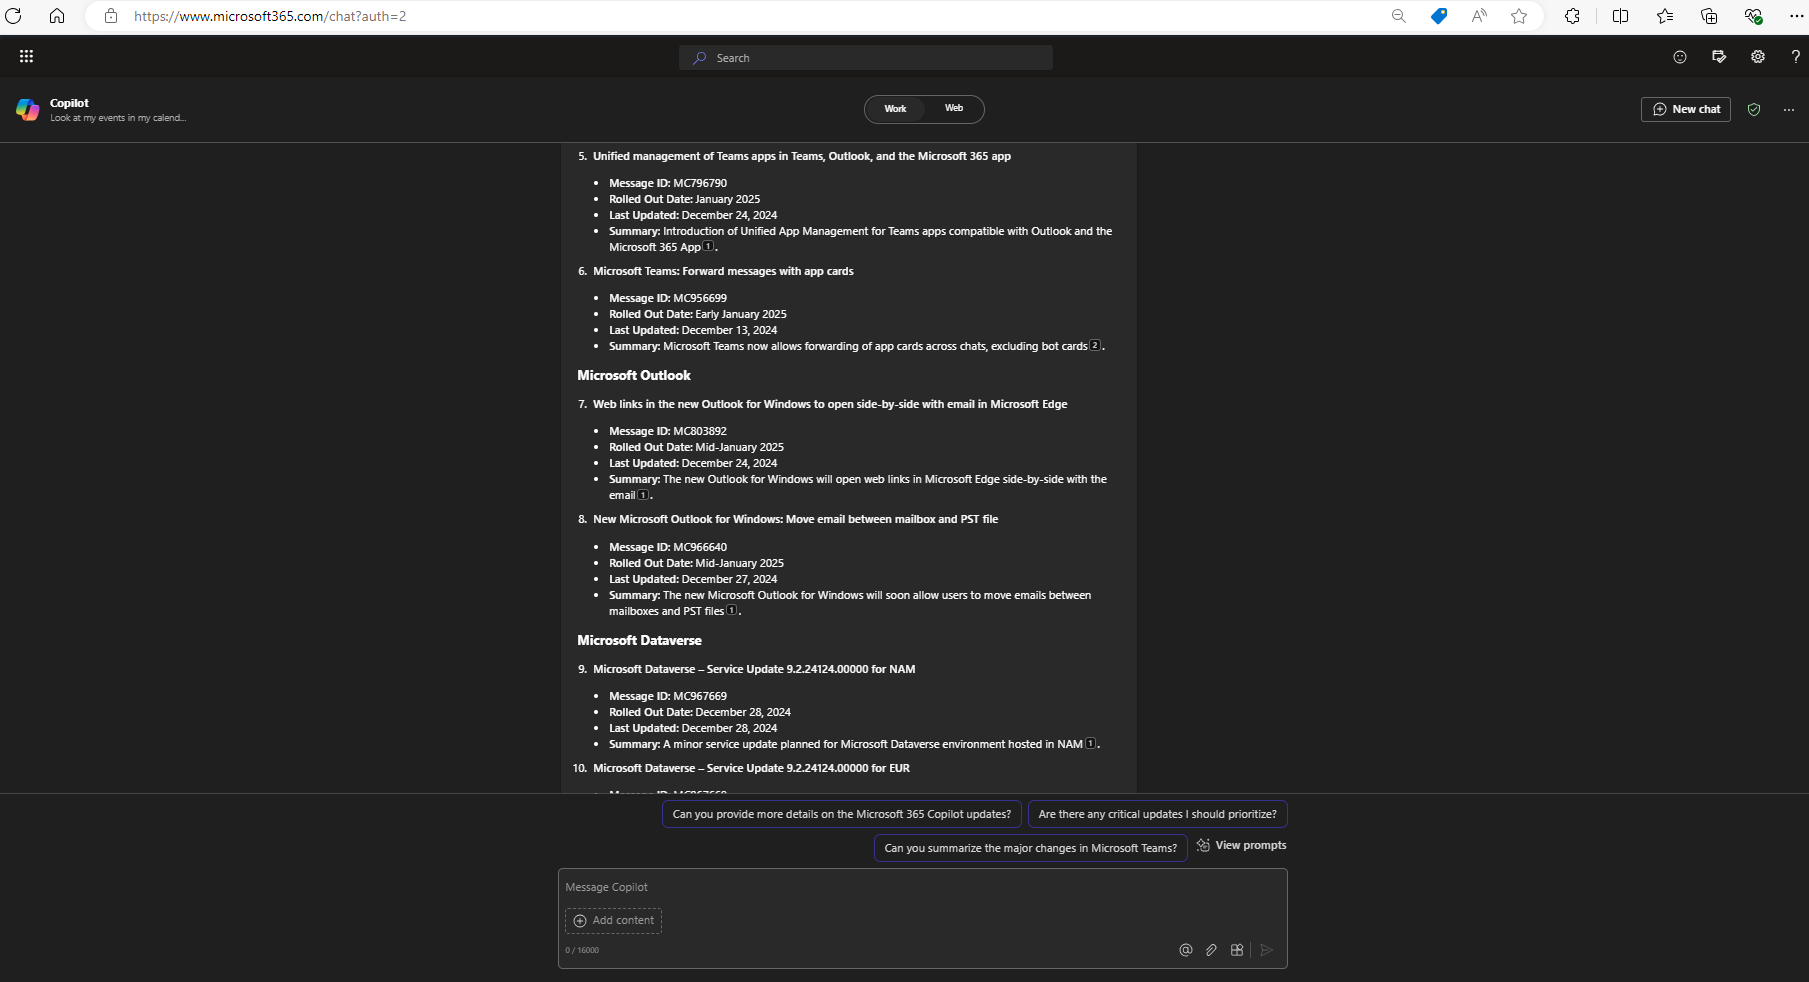This screenshot has height=982, width=1809.
Task: Click the browser address bar URL
Action: pyautogui.click(x=270, y=16)
